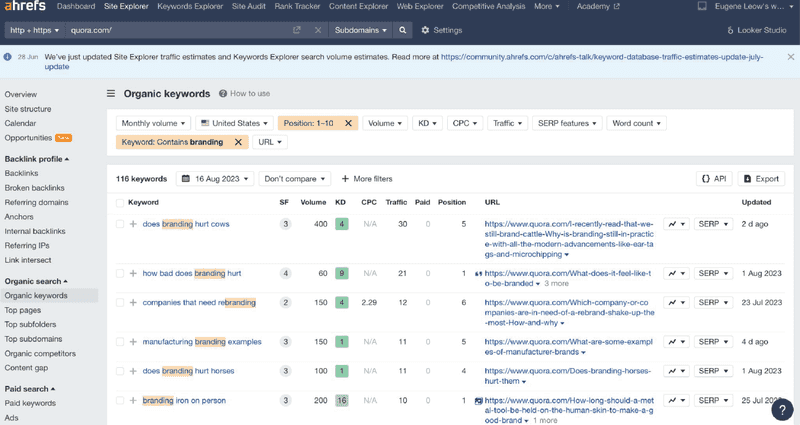Open the Monthly volume dropdown
The image size is (800, 425).
(153, 123)
